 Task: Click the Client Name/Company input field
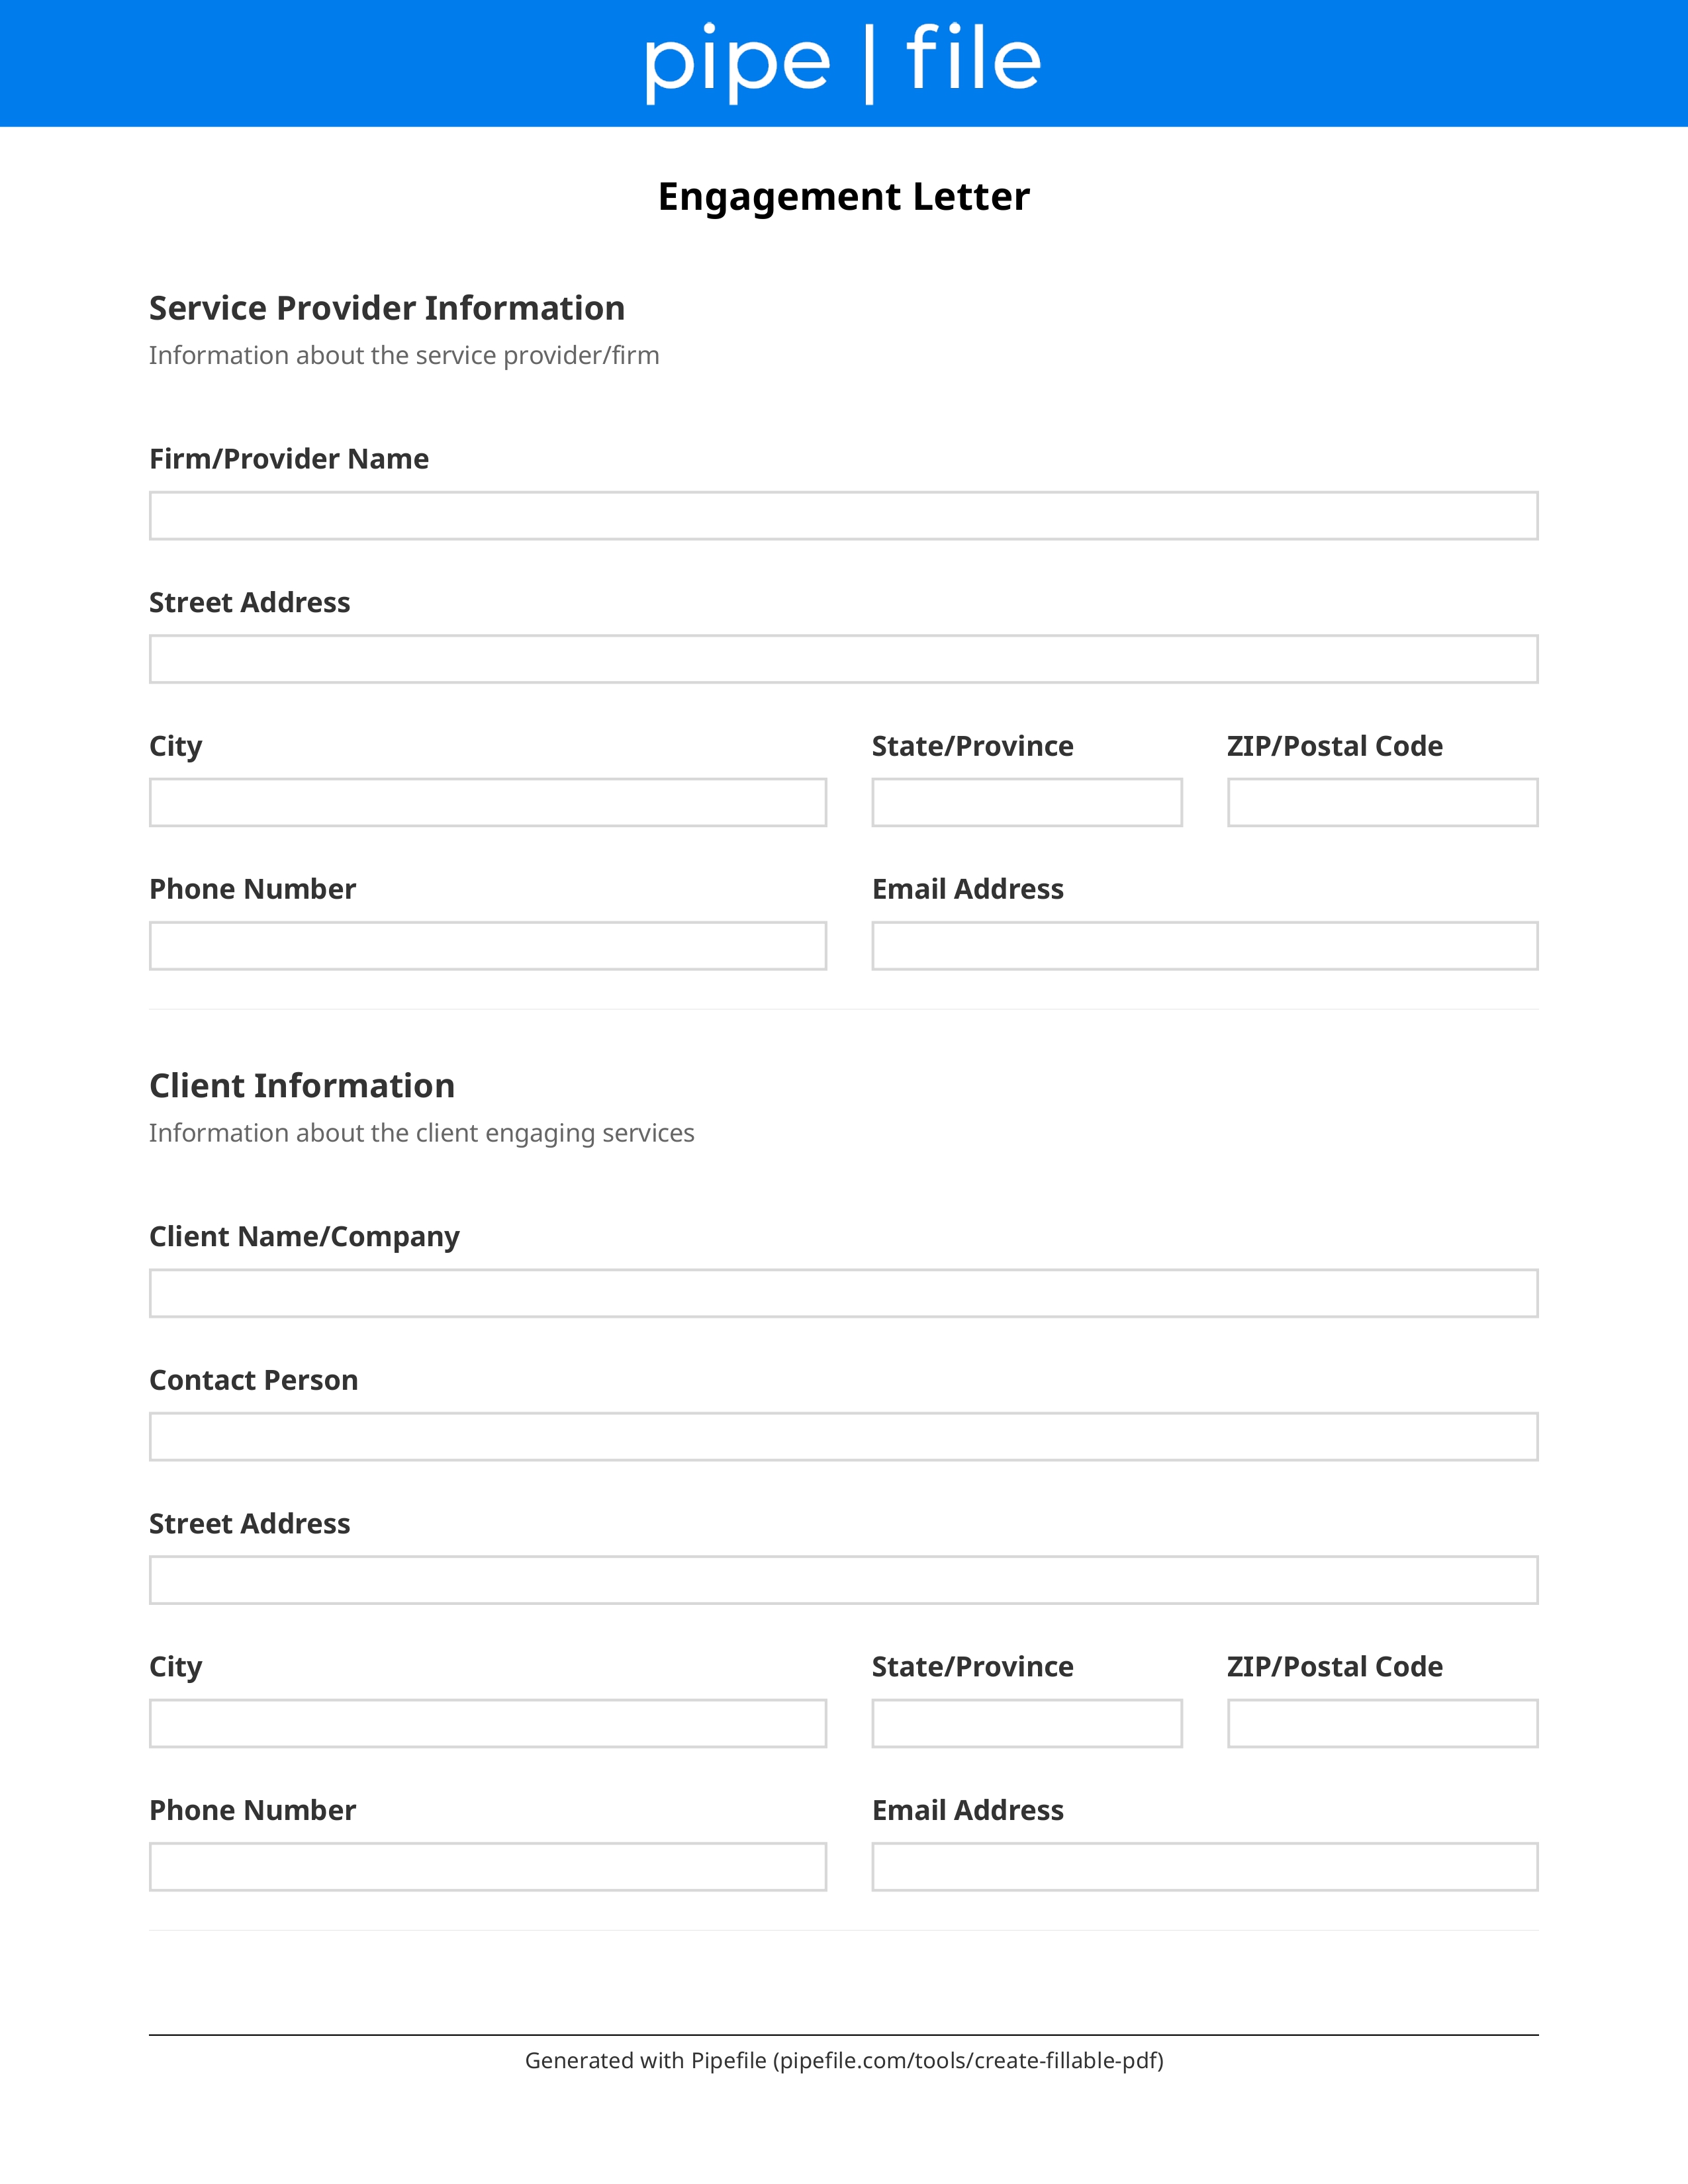pyautogui.click(x=843, y=1293)
